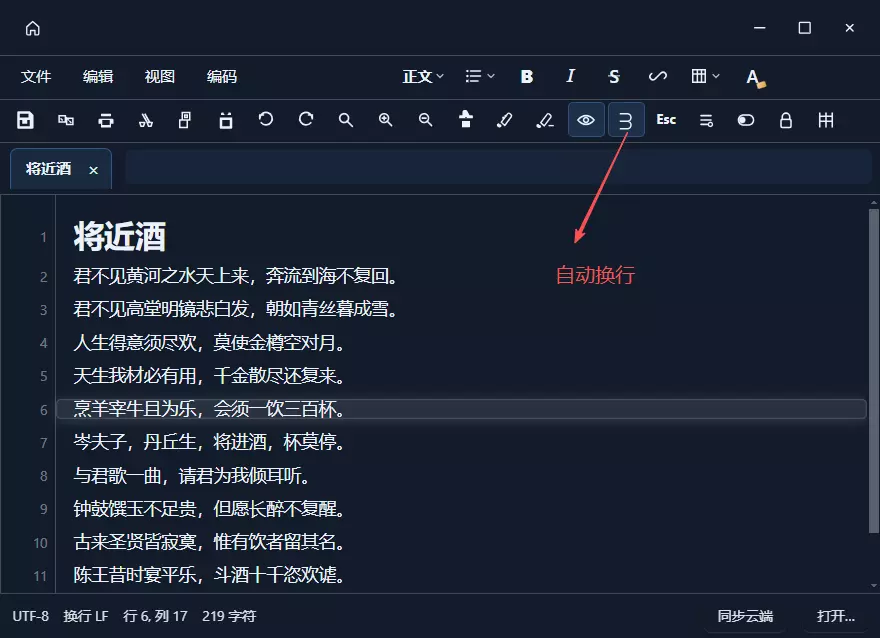Click the save (floppy disk) icon

point(25,120)
